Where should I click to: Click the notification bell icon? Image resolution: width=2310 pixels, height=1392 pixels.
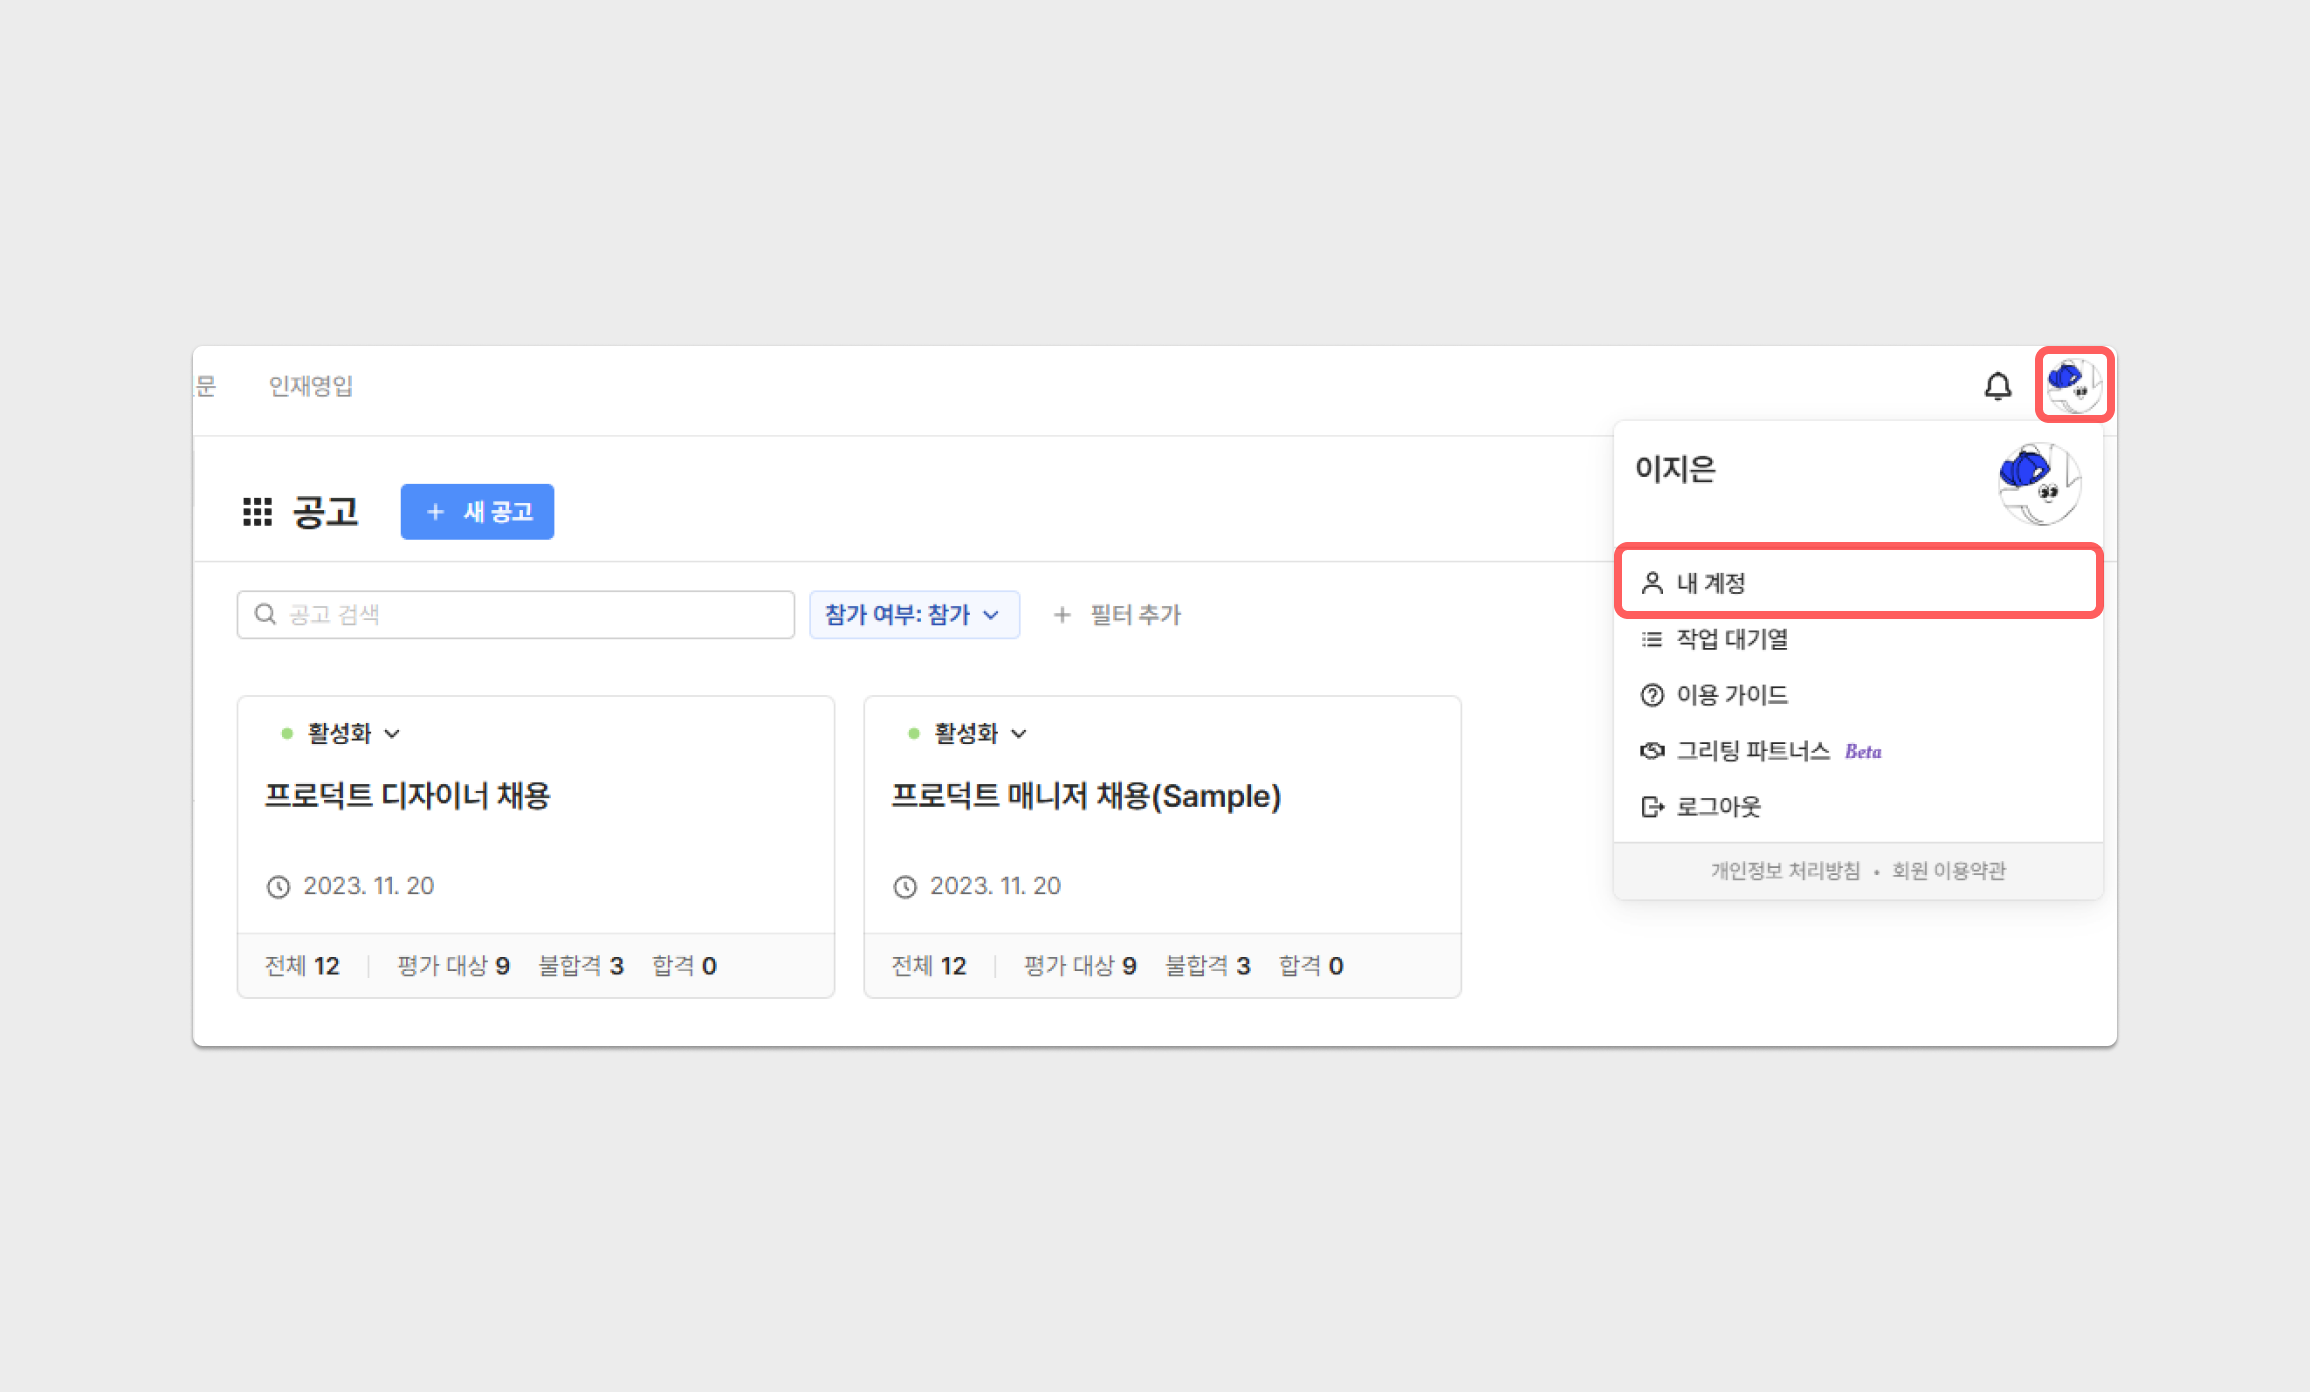1997,386
